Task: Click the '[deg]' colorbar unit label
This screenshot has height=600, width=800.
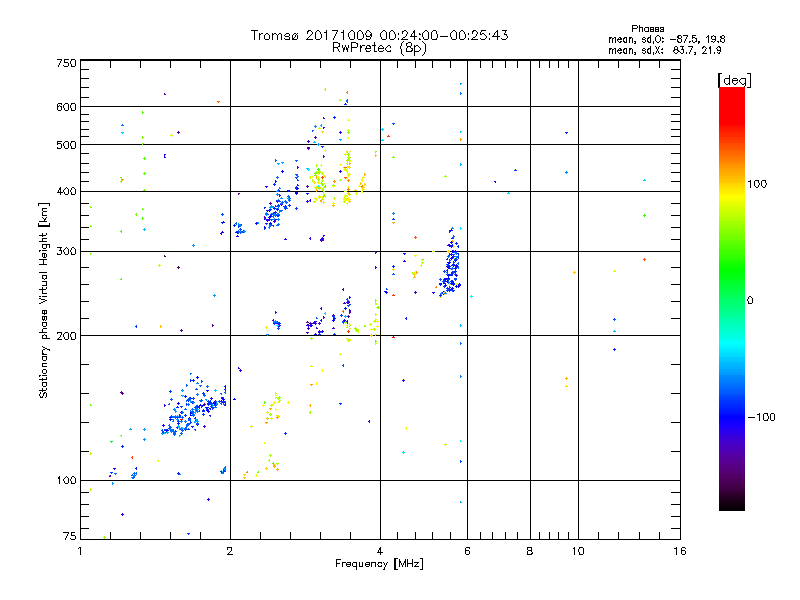Action: (734, 80)
